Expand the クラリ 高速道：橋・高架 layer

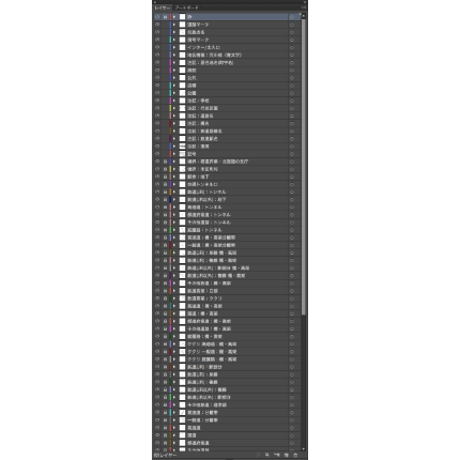tap(174, 344)
